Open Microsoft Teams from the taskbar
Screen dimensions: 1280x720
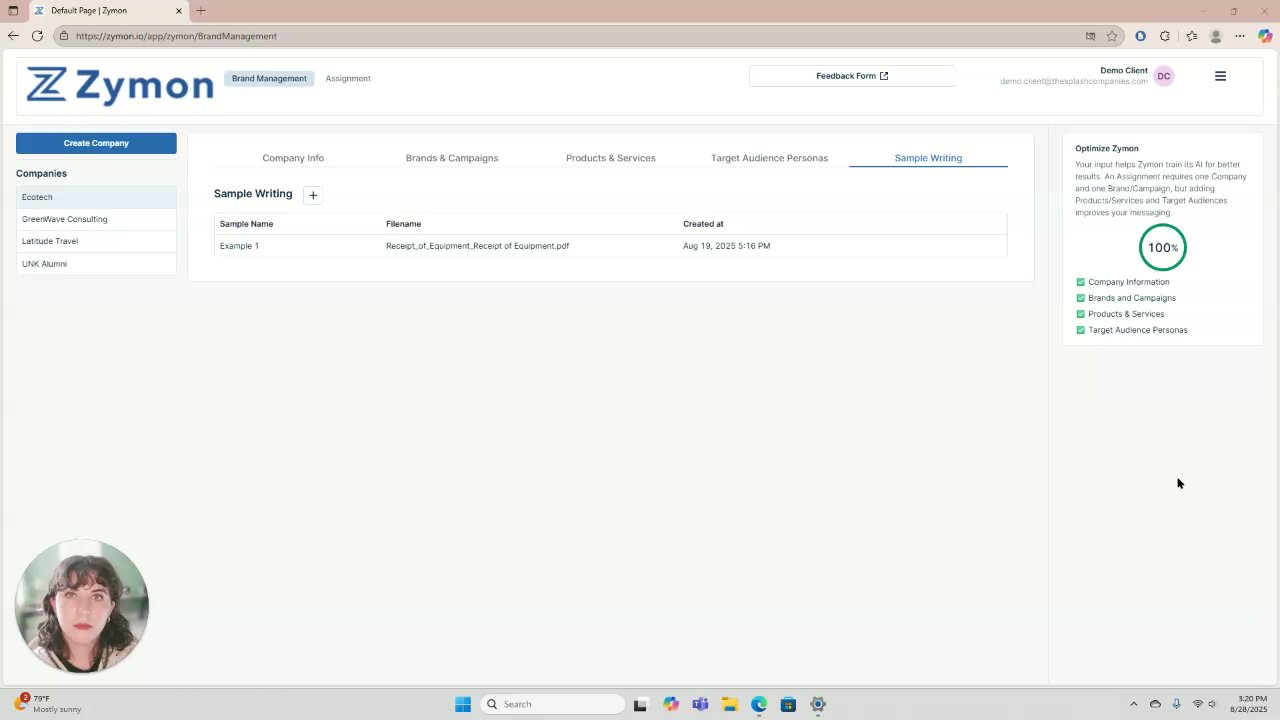(x=700, y=704)
